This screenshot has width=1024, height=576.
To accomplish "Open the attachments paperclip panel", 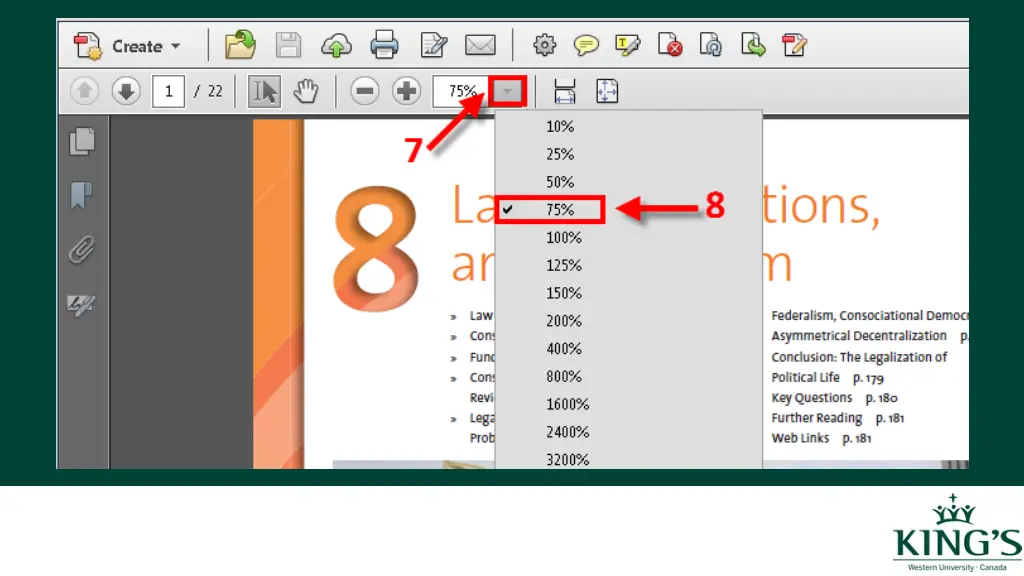I will pos(82,249).
